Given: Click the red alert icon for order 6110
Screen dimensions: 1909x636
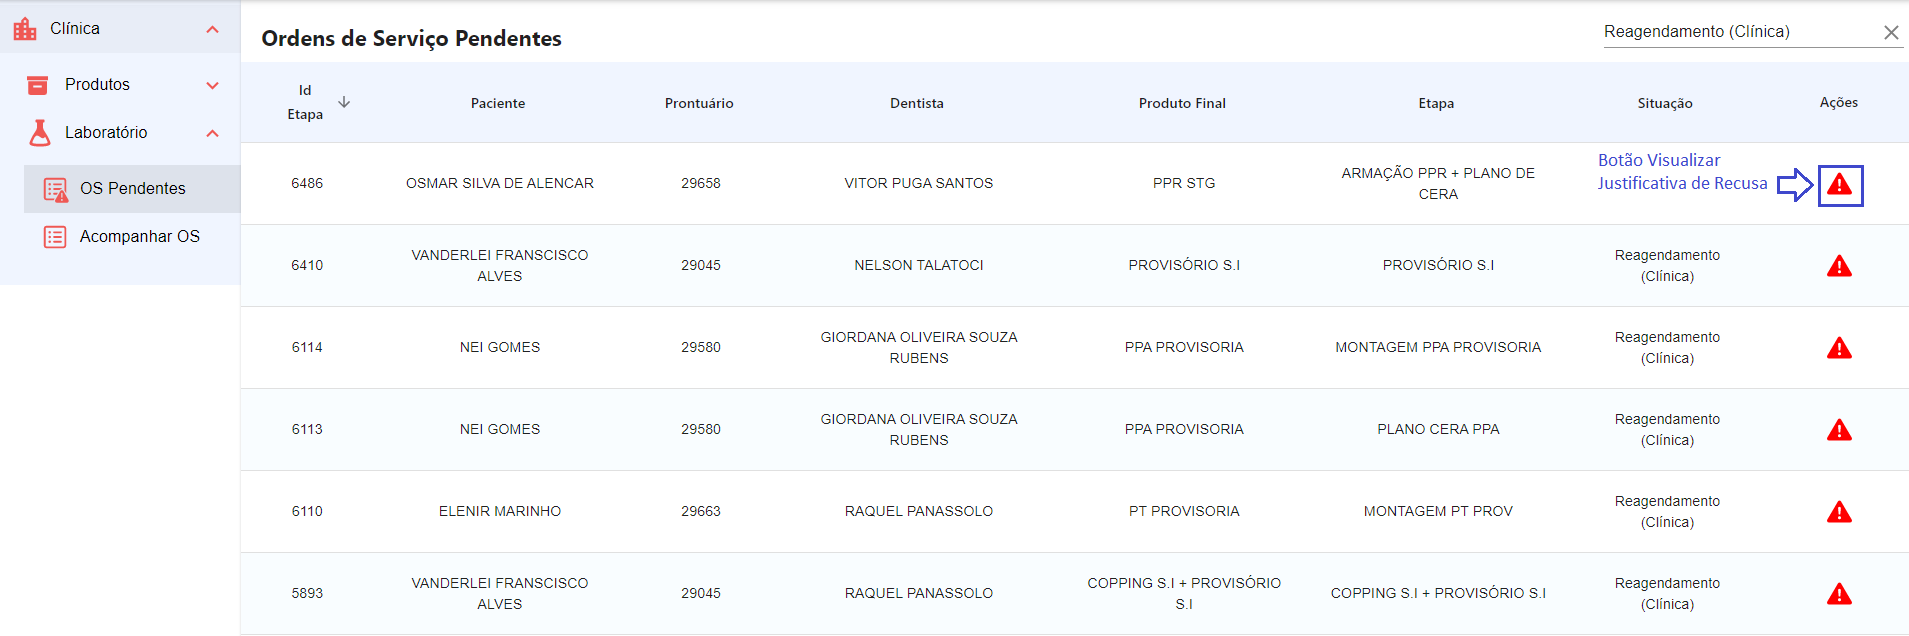Looking at the screenshot, I should tap(1839, 513).
